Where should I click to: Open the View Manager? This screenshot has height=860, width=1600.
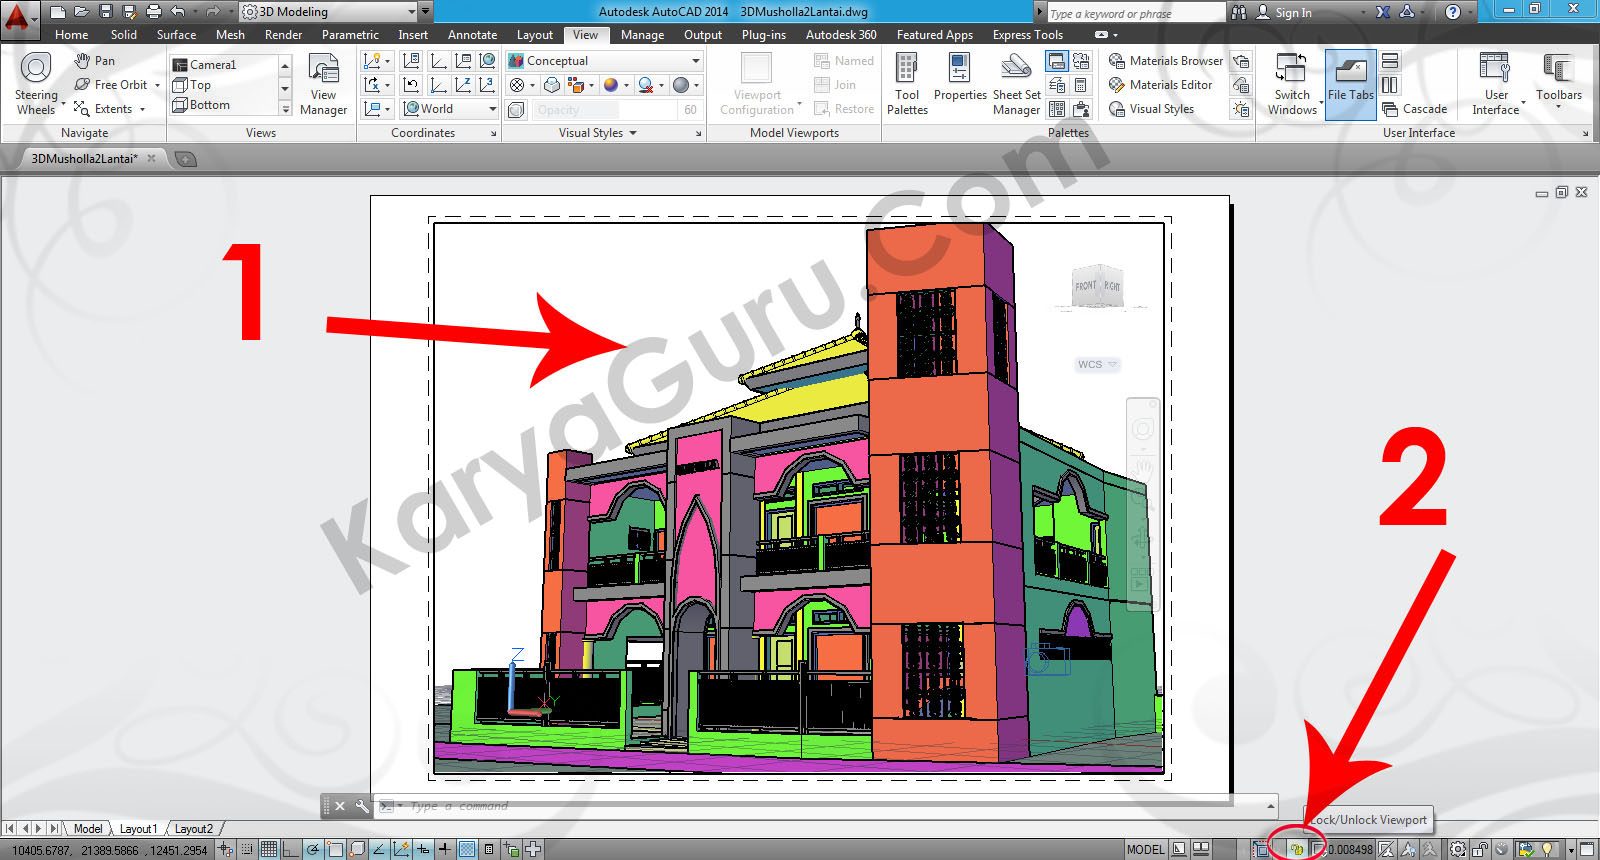[x=323, y=85]
